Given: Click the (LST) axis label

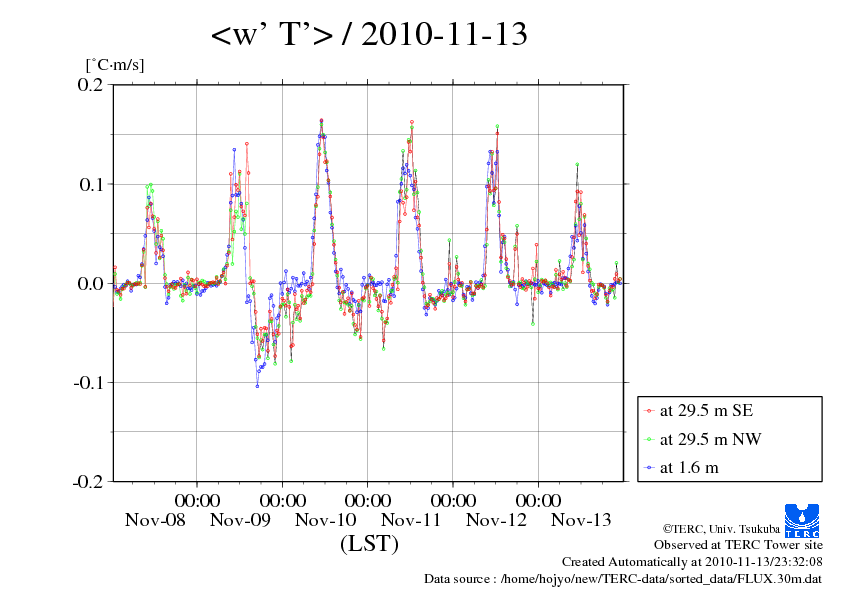Looking at the screenshot, I should tap(369, 543).
